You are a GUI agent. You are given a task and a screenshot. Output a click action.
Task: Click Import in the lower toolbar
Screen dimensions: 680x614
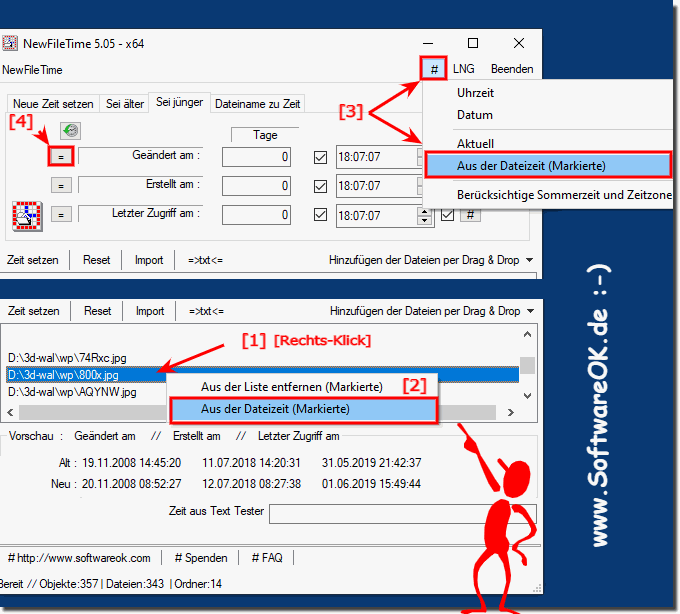150,311
